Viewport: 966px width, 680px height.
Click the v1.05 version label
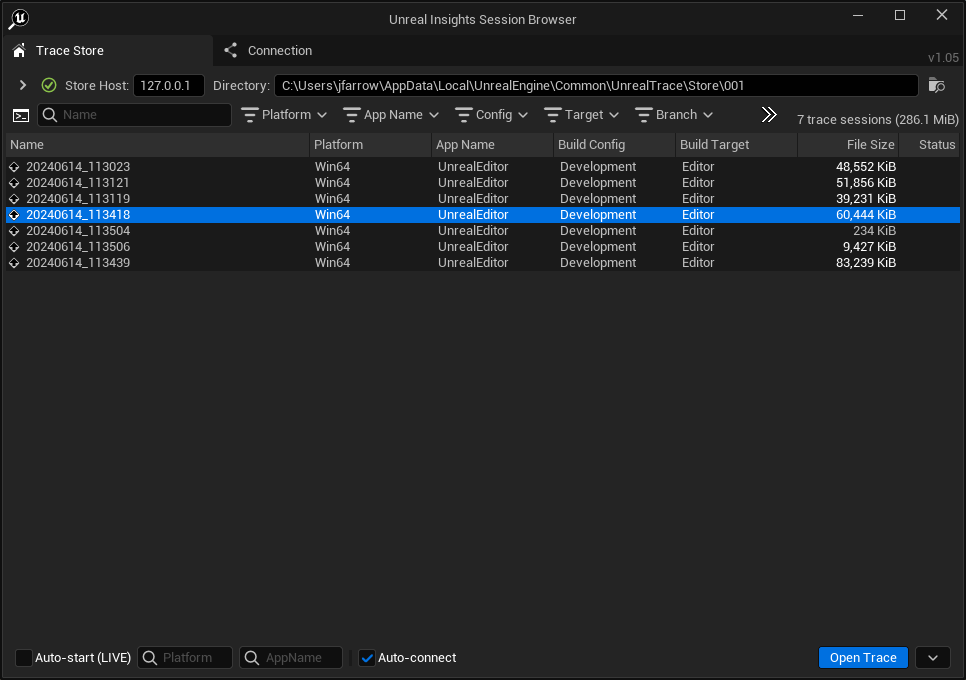tap(943, 58)
